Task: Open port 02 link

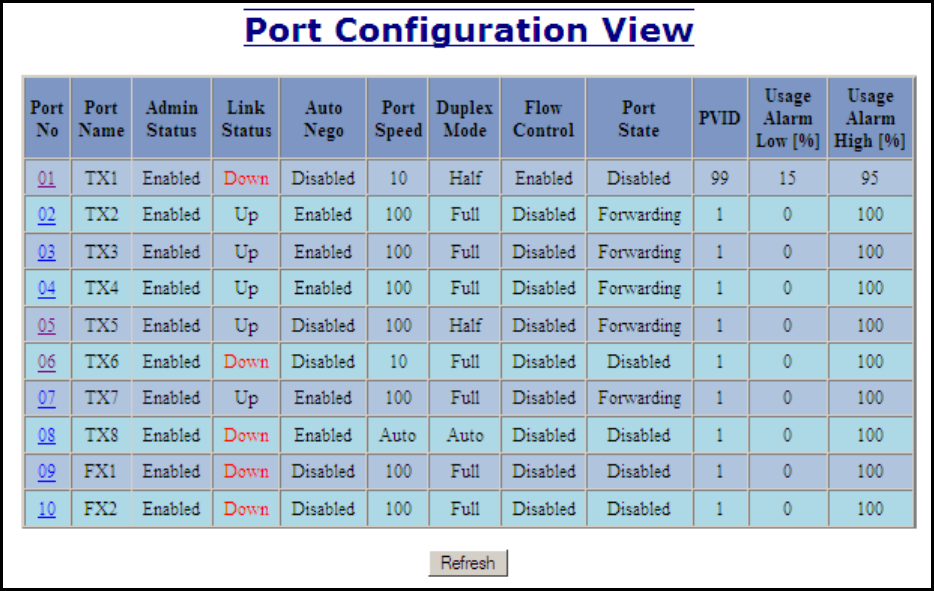Action: [47, 215]
